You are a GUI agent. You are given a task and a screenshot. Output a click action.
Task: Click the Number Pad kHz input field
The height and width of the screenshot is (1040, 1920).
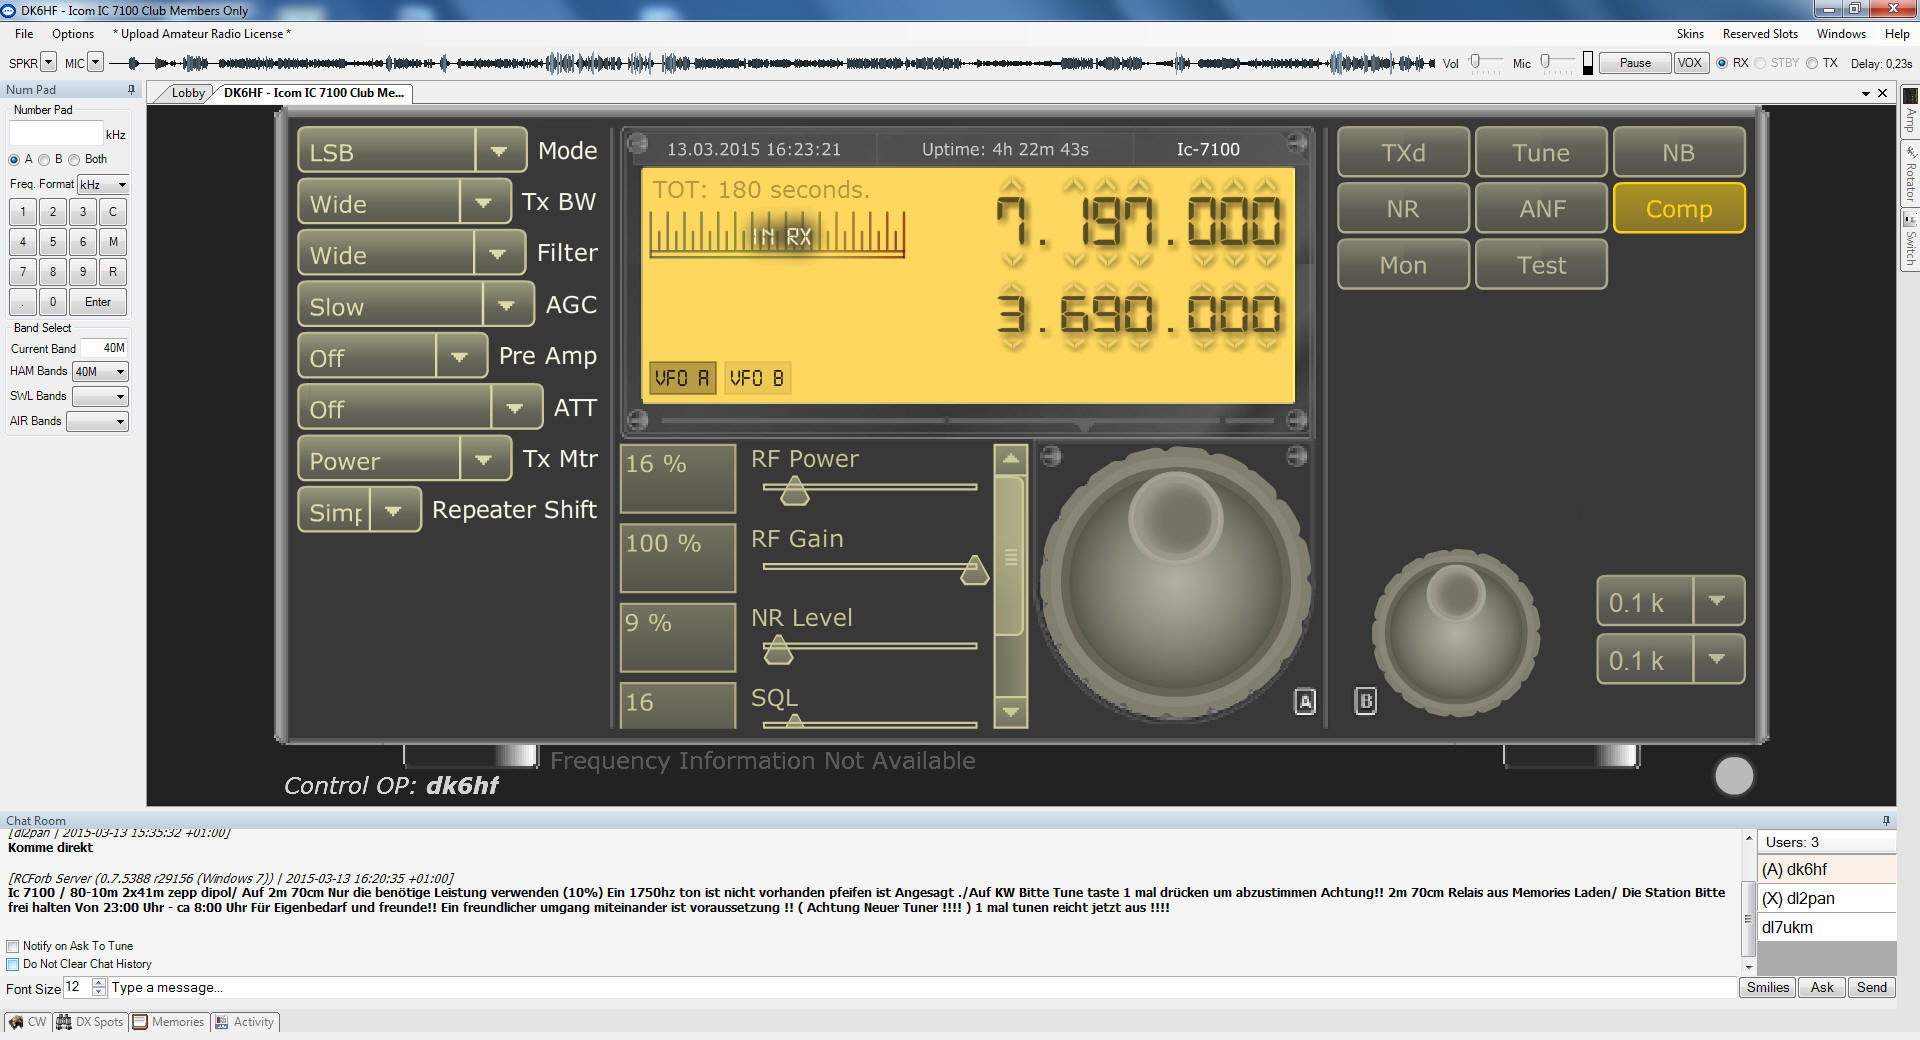pos(55,134)
